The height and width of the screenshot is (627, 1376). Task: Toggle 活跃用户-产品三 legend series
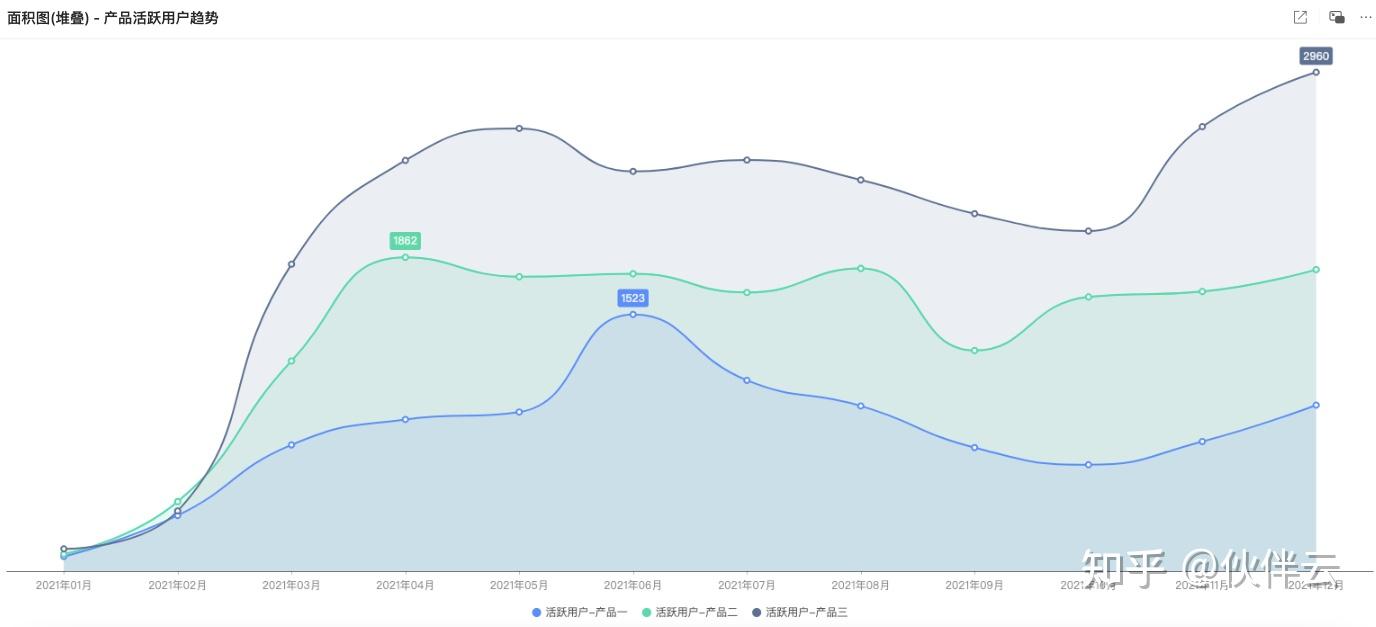click(800, 612)
